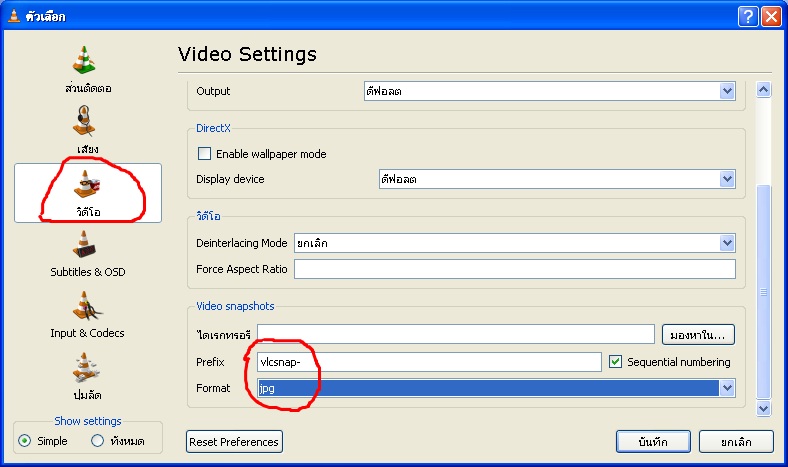Click the มองหาใน... browse button

tap(698, 335)
